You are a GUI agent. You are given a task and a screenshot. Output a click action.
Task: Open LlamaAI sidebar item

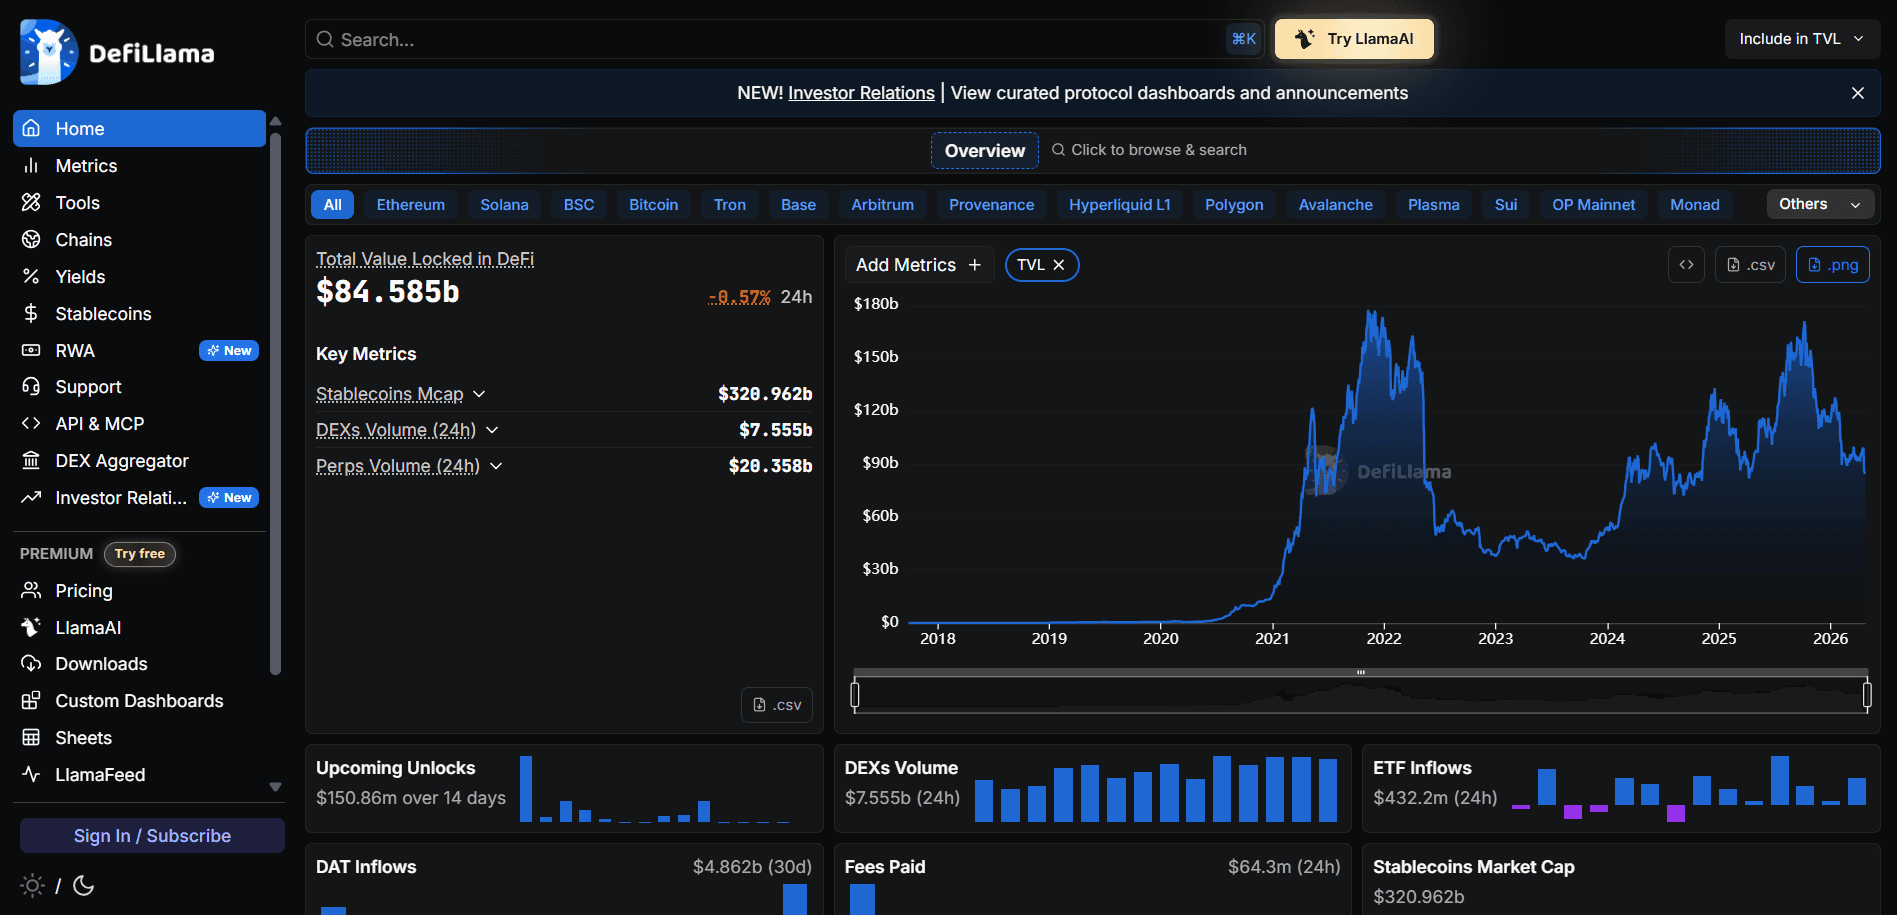[139, 628]
